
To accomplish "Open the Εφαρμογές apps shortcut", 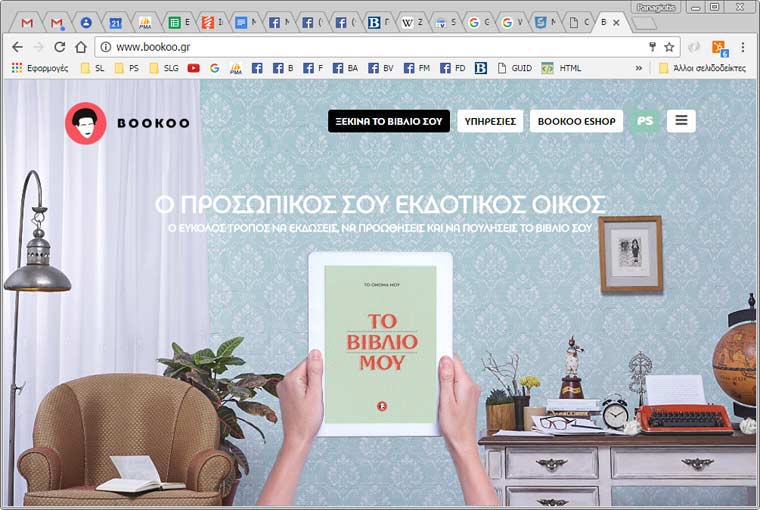I will tap(40, 68).
